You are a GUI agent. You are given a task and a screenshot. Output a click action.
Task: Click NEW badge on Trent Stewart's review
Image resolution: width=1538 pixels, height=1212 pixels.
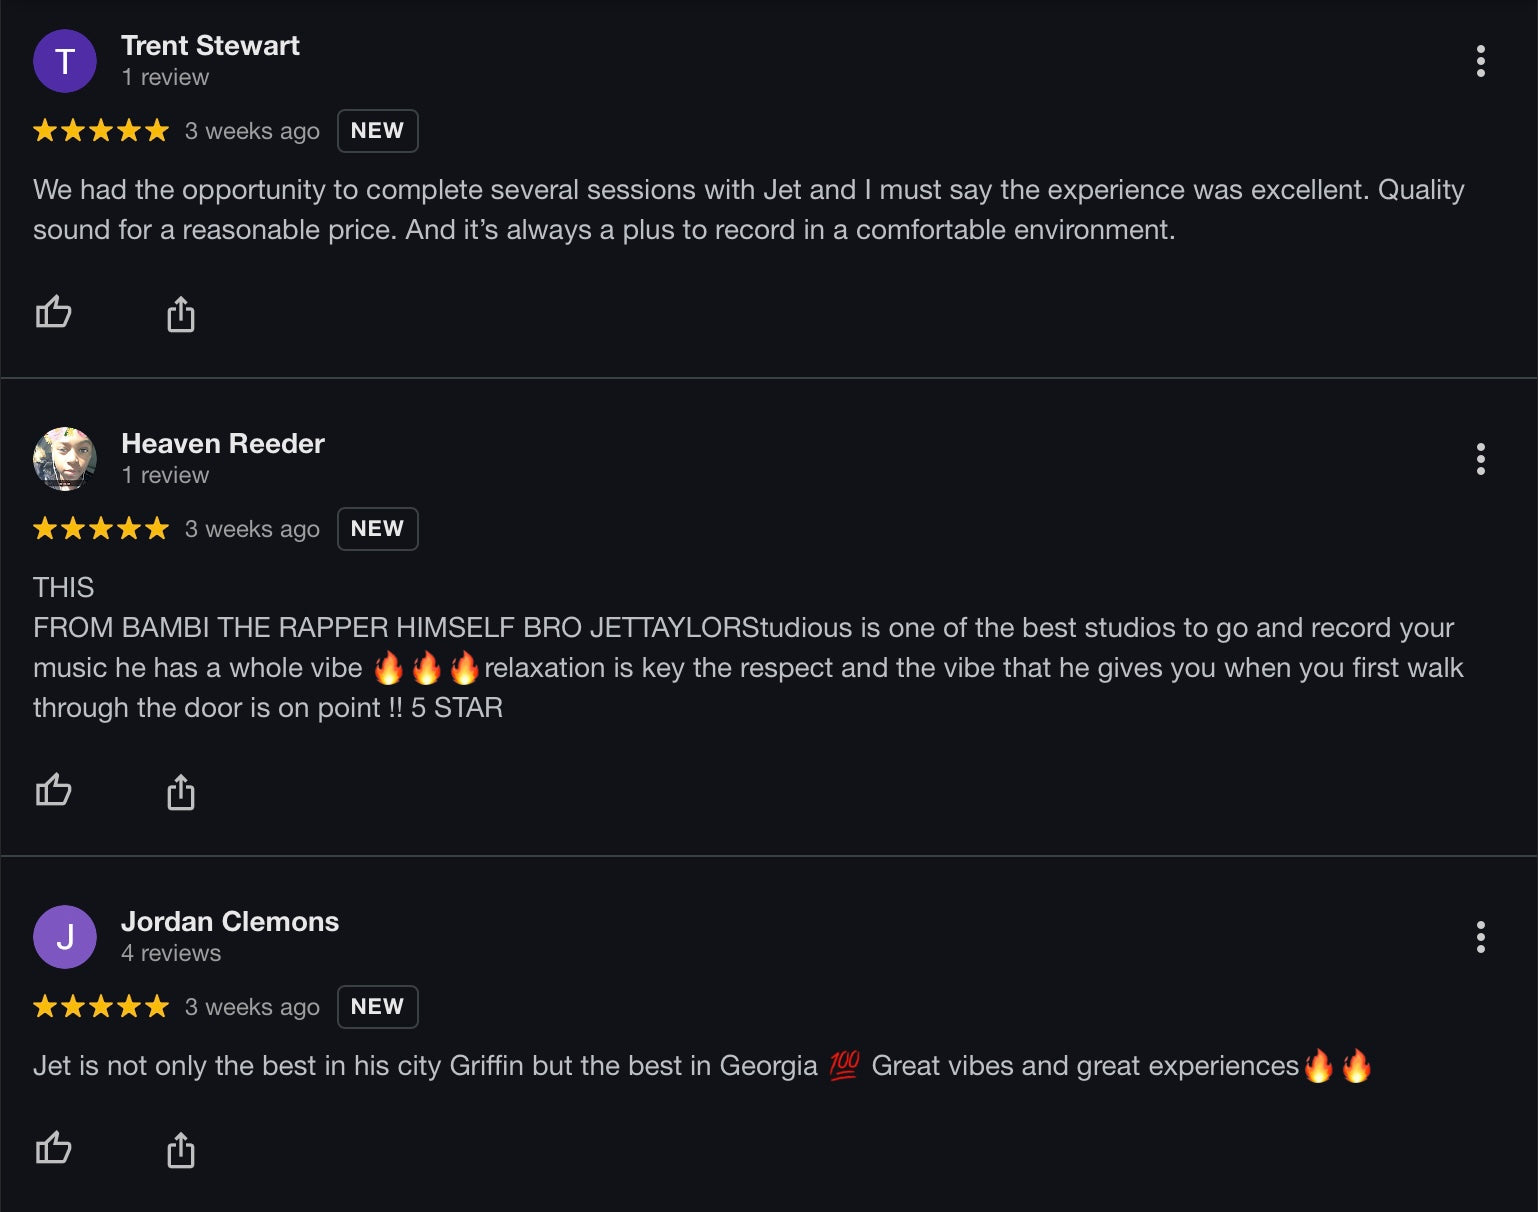point(377,131)
